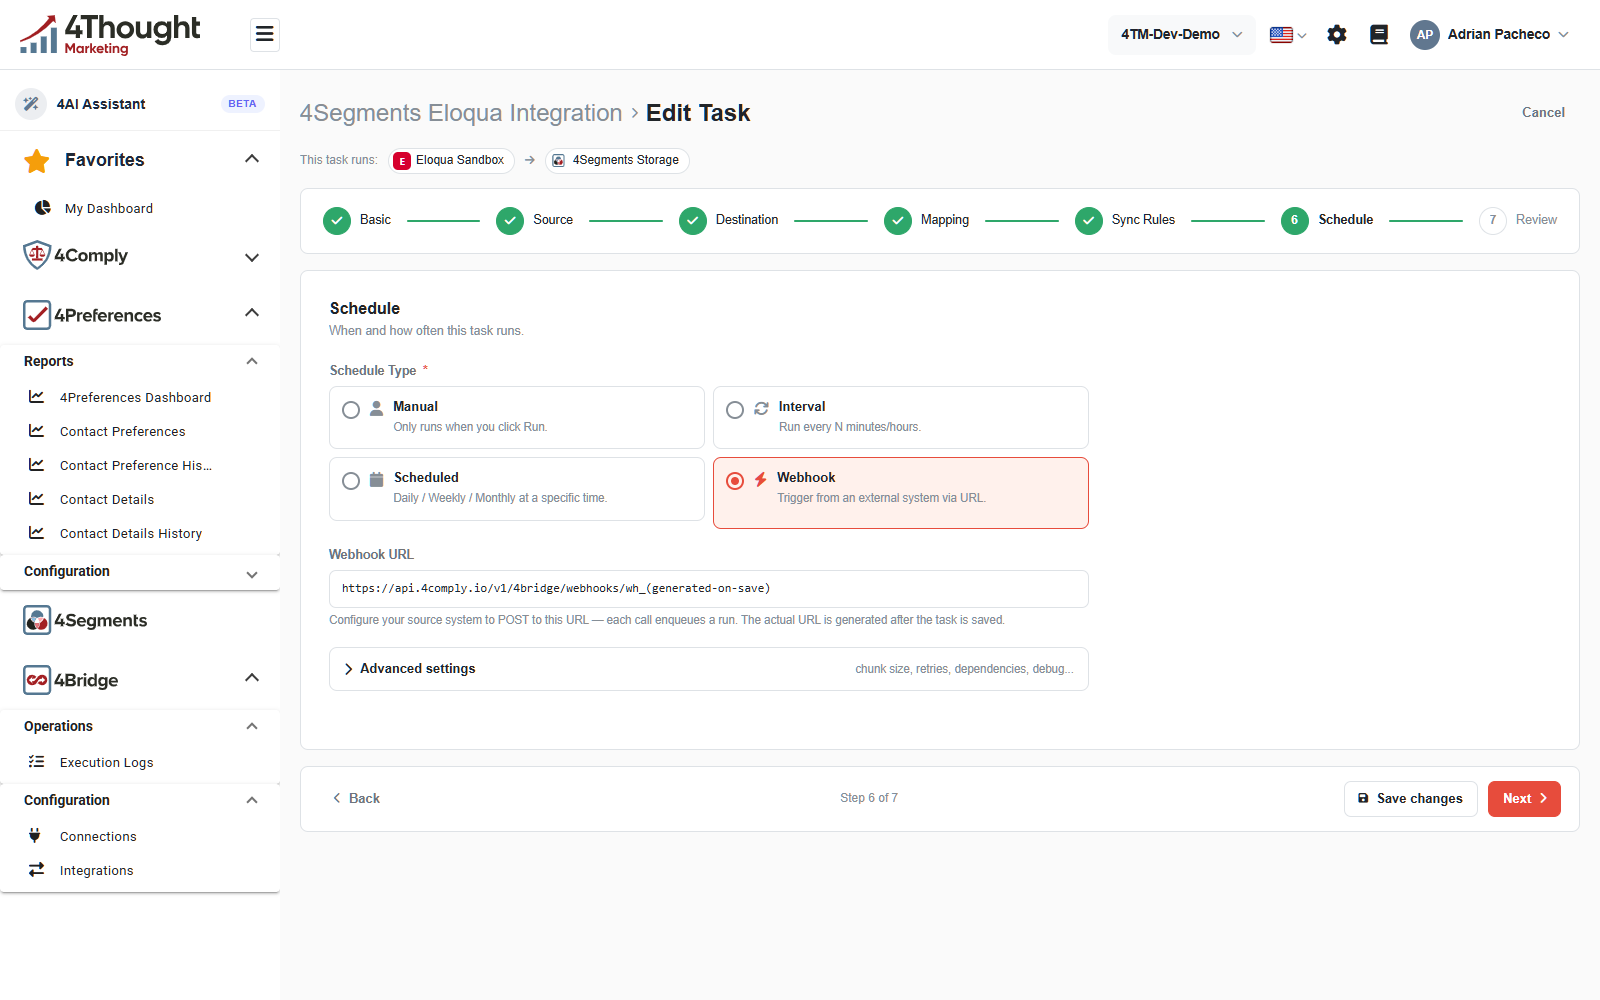Collapse the Favorites section chevron

252,159
